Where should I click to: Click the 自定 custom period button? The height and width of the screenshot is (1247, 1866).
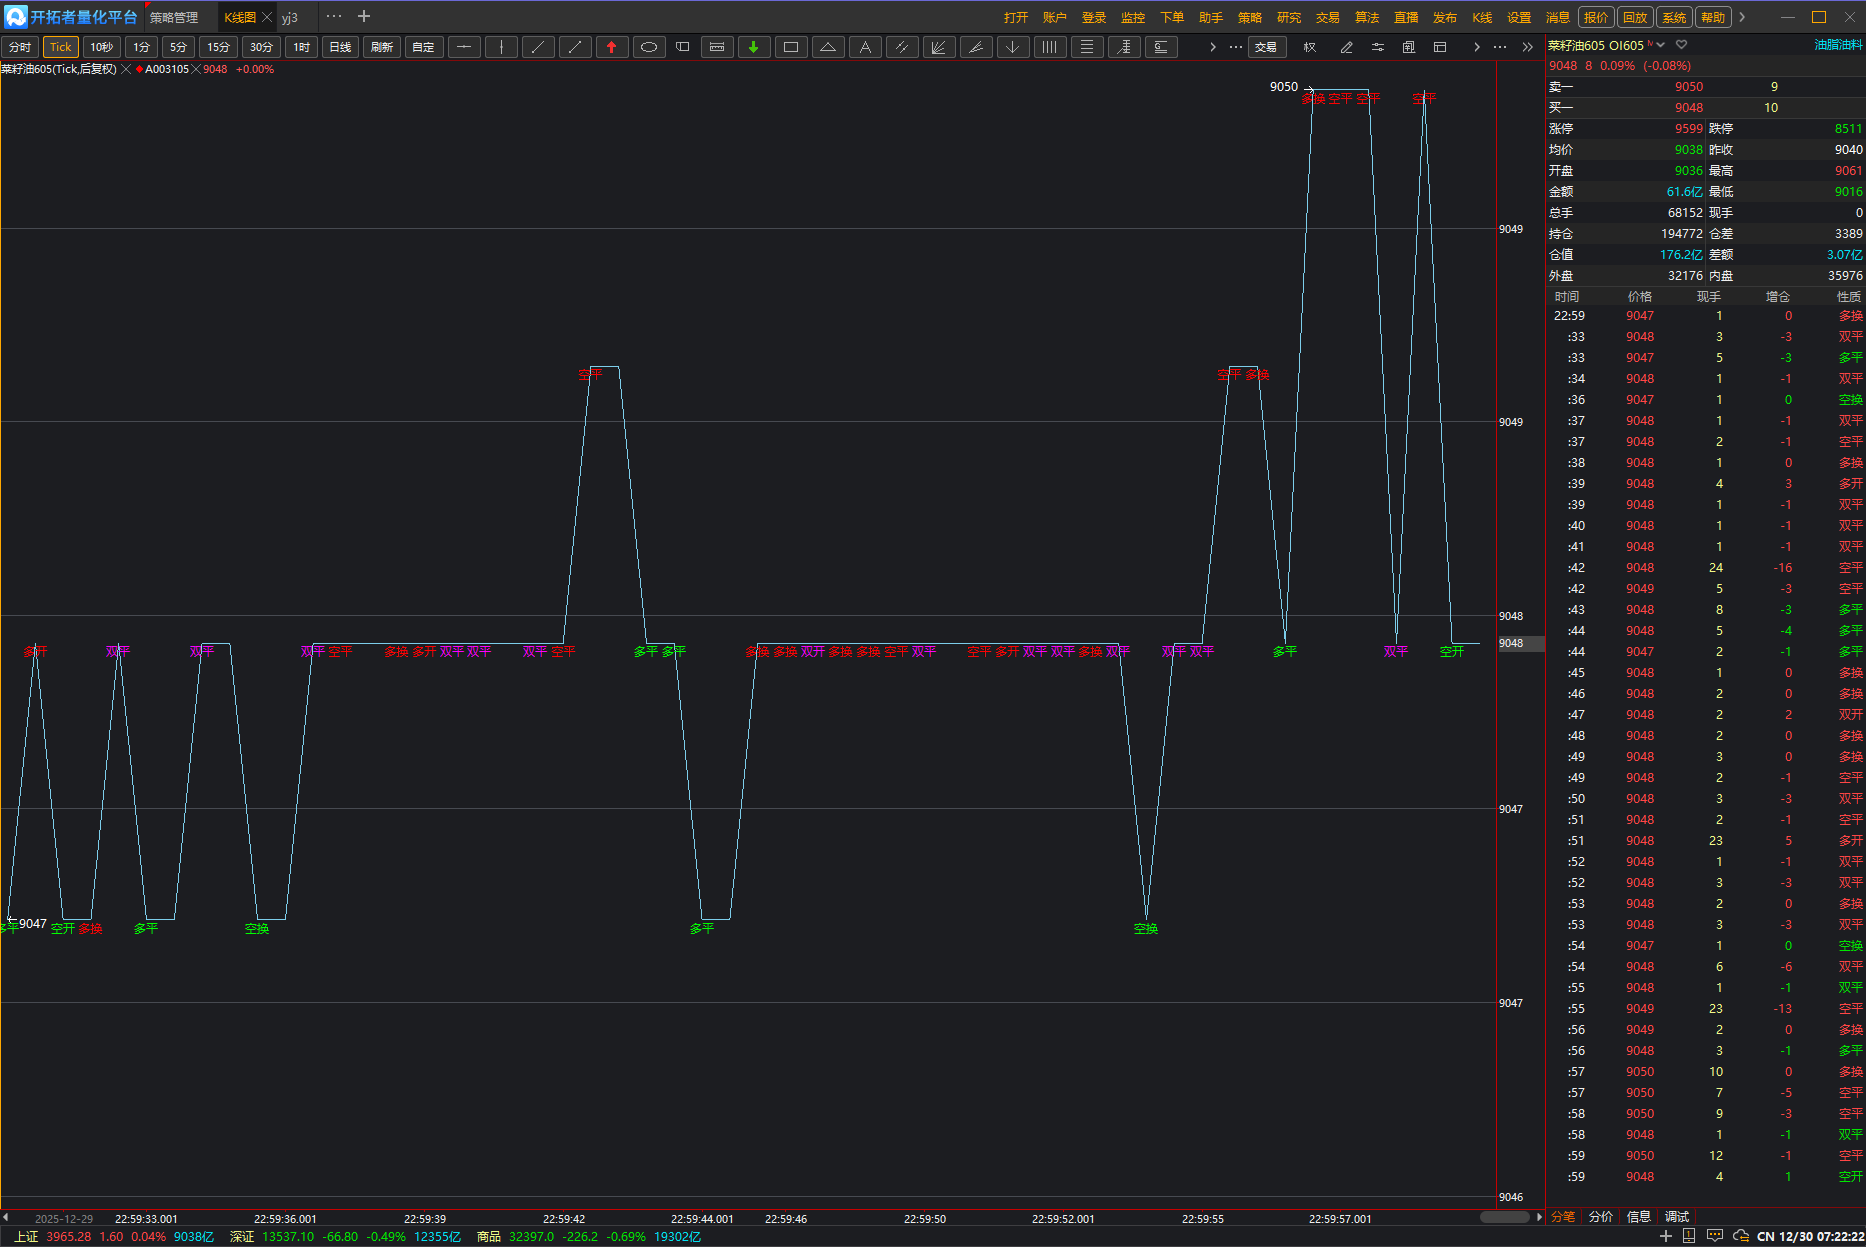pyautogui.click(x=423, y=47)
